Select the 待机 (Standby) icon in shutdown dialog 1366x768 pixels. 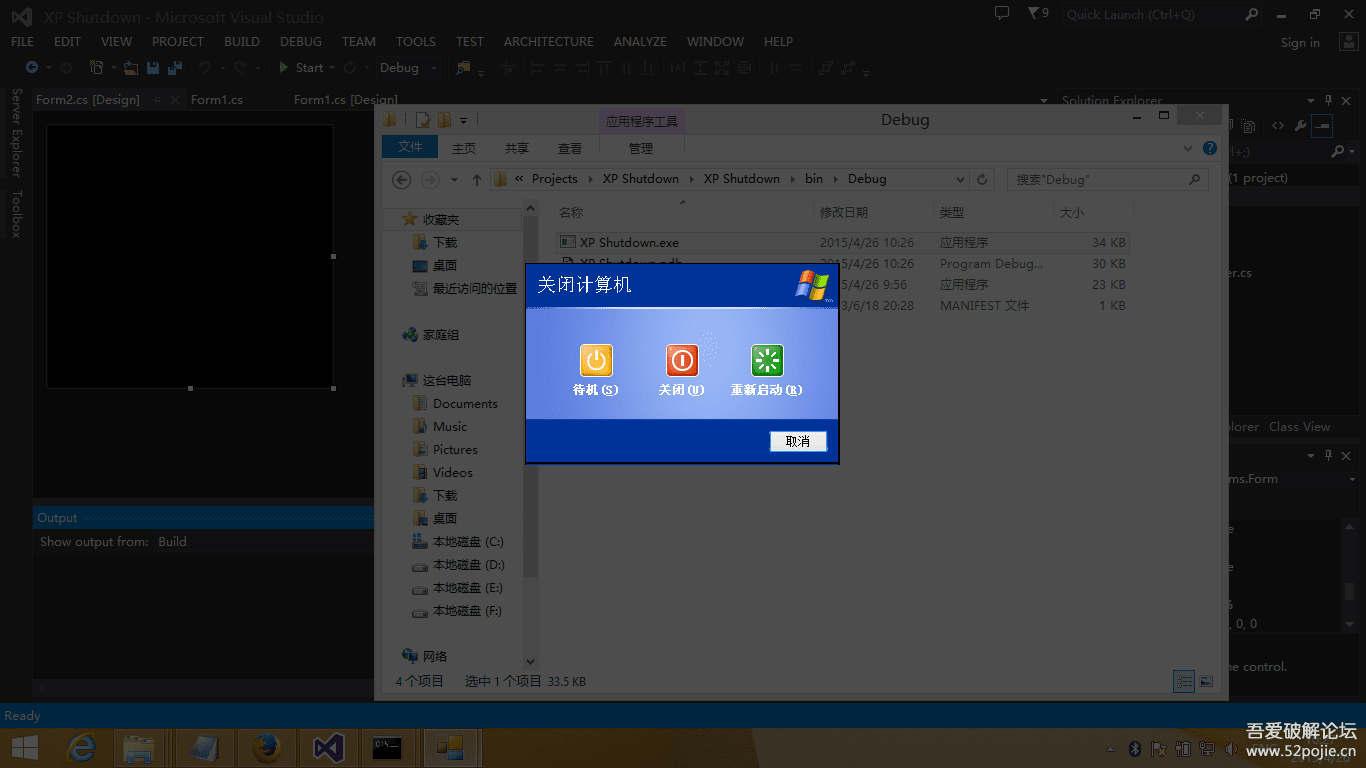tap(595, 361)
